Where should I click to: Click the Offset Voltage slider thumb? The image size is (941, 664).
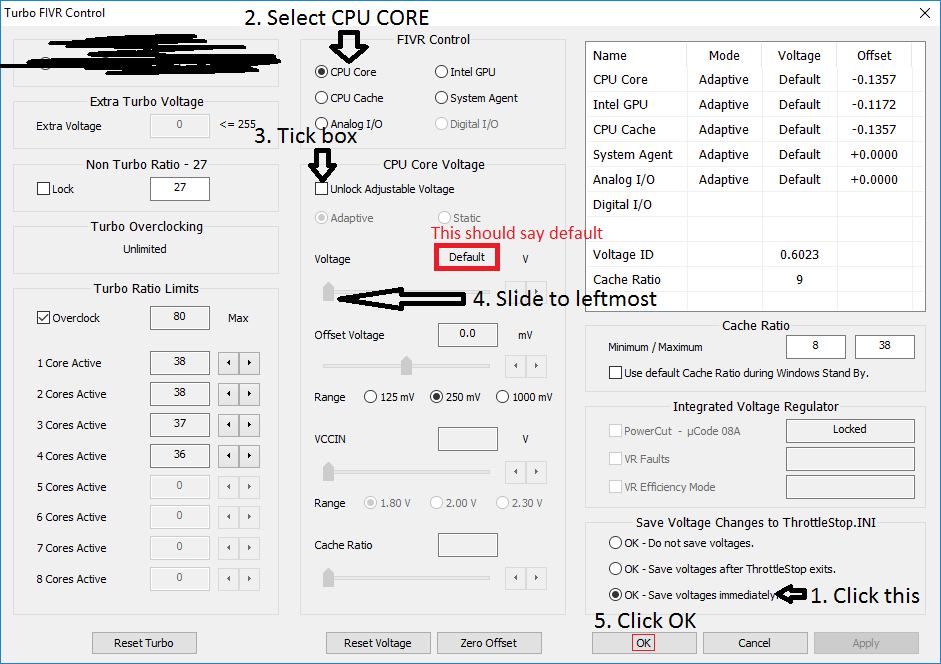click(406, 365)
